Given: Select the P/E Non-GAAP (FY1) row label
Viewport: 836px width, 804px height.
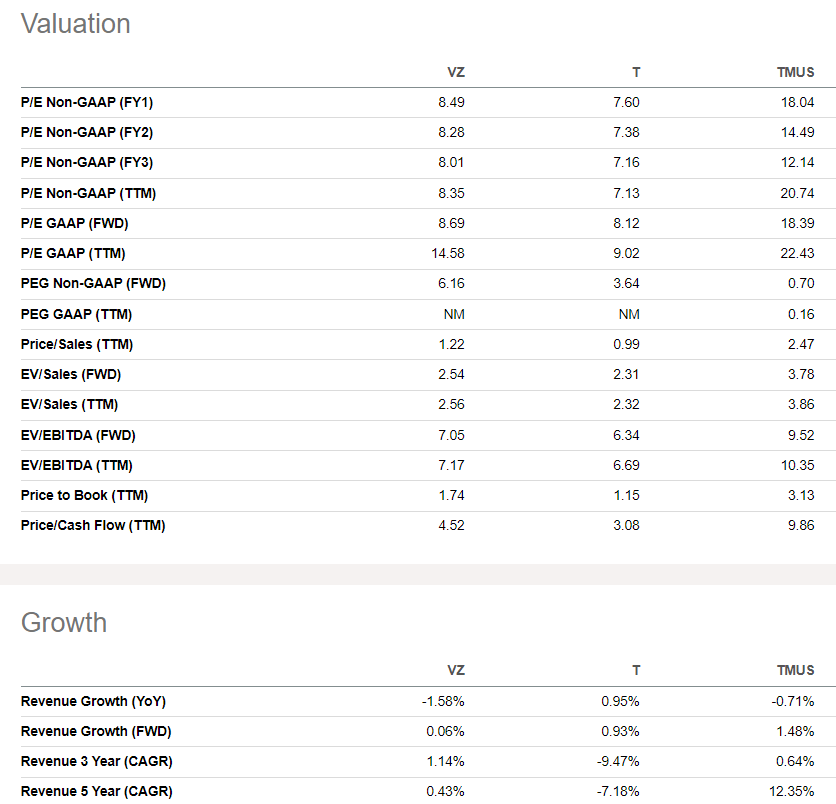Looking at the screenshot, I should point(87,102).
